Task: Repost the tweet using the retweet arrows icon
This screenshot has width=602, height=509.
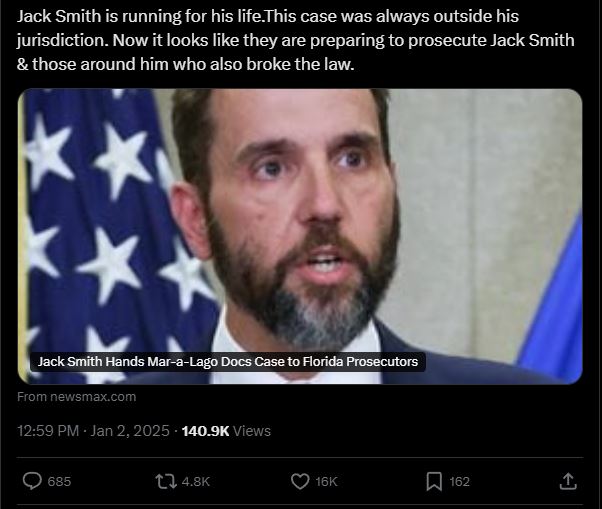Action: 166,481
